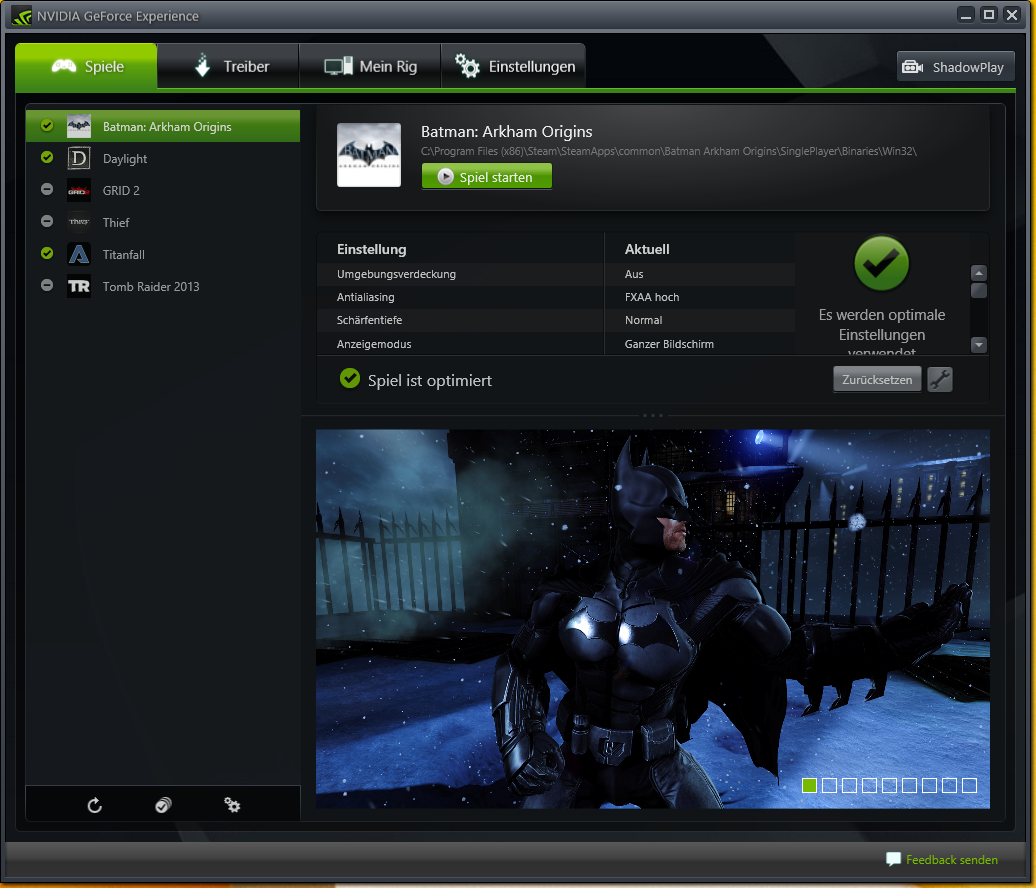The image size is (1036, 888).
Task: Click the Batman cover art thumbnail
Action: tap(369, 155)
